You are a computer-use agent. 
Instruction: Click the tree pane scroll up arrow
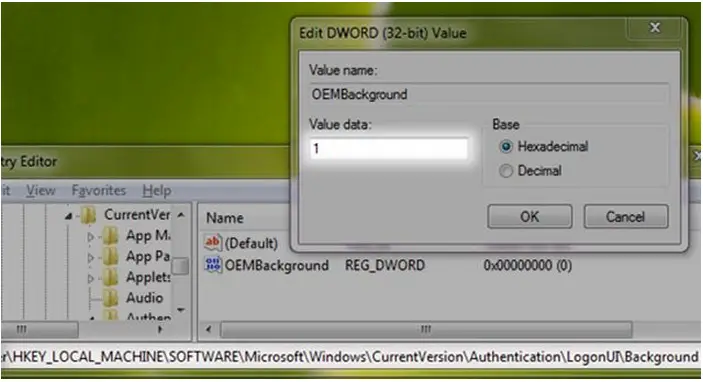(181, 215)
